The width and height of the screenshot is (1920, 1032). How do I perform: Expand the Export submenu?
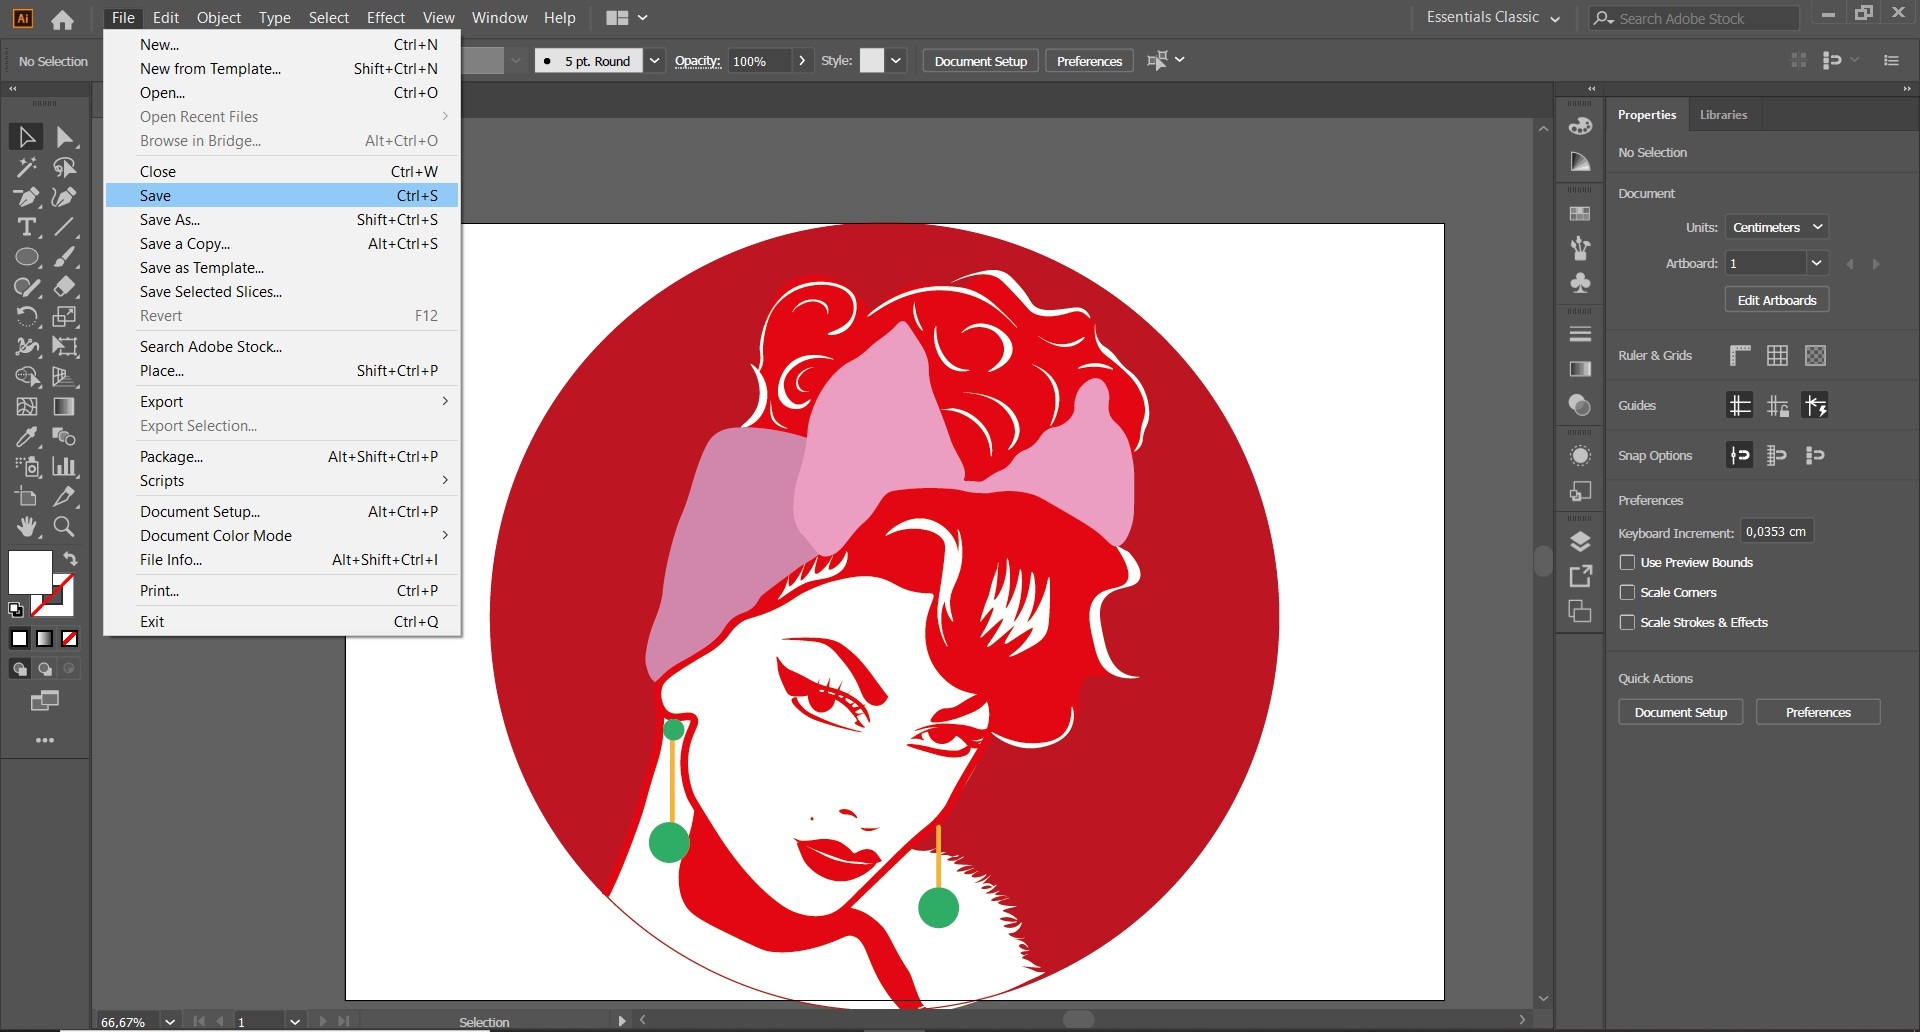[x=282, y=402]
